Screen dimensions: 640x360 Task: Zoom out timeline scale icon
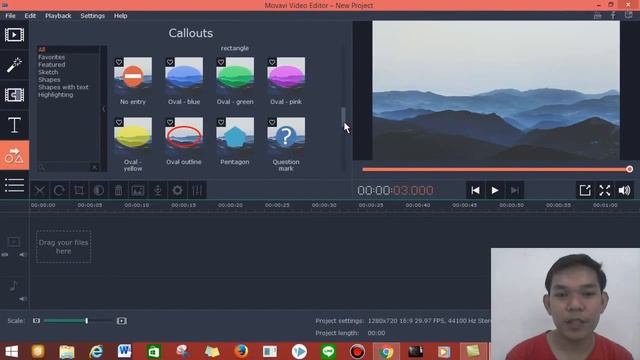coord(36,321)
